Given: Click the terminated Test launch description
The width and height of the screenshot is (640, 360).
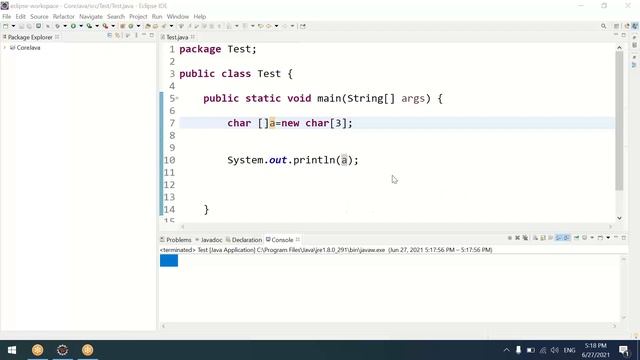Looking at the screenshot, I should (x=326, y=250).
